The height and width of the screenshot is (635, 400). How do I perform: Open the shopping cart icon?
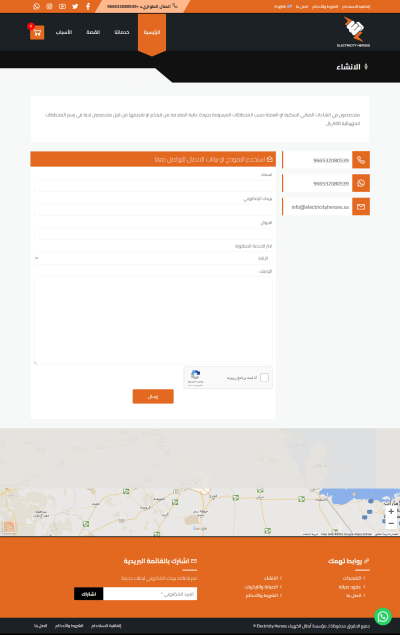point(37,32)
